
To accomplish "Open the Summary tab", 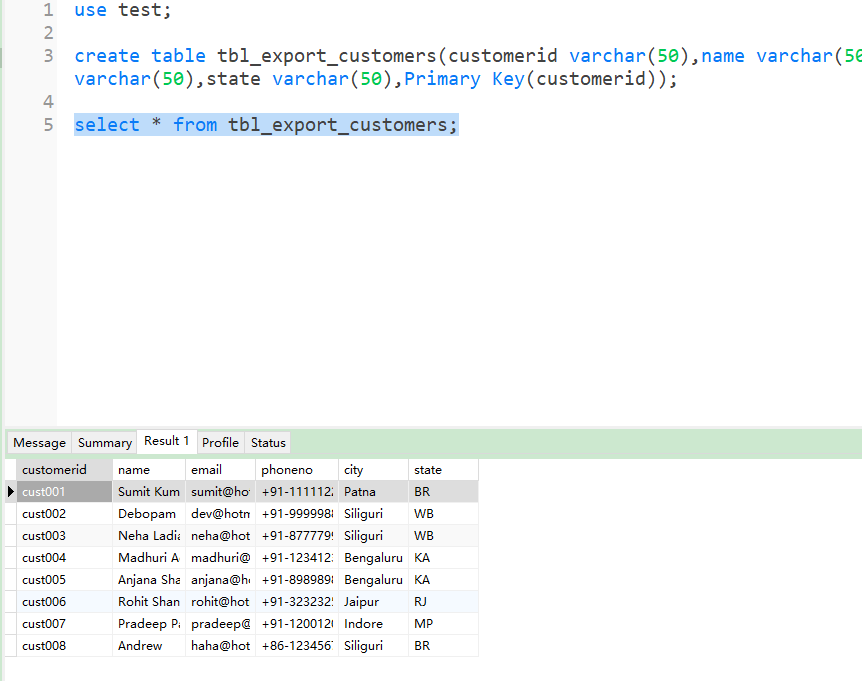I will [105, 443].
